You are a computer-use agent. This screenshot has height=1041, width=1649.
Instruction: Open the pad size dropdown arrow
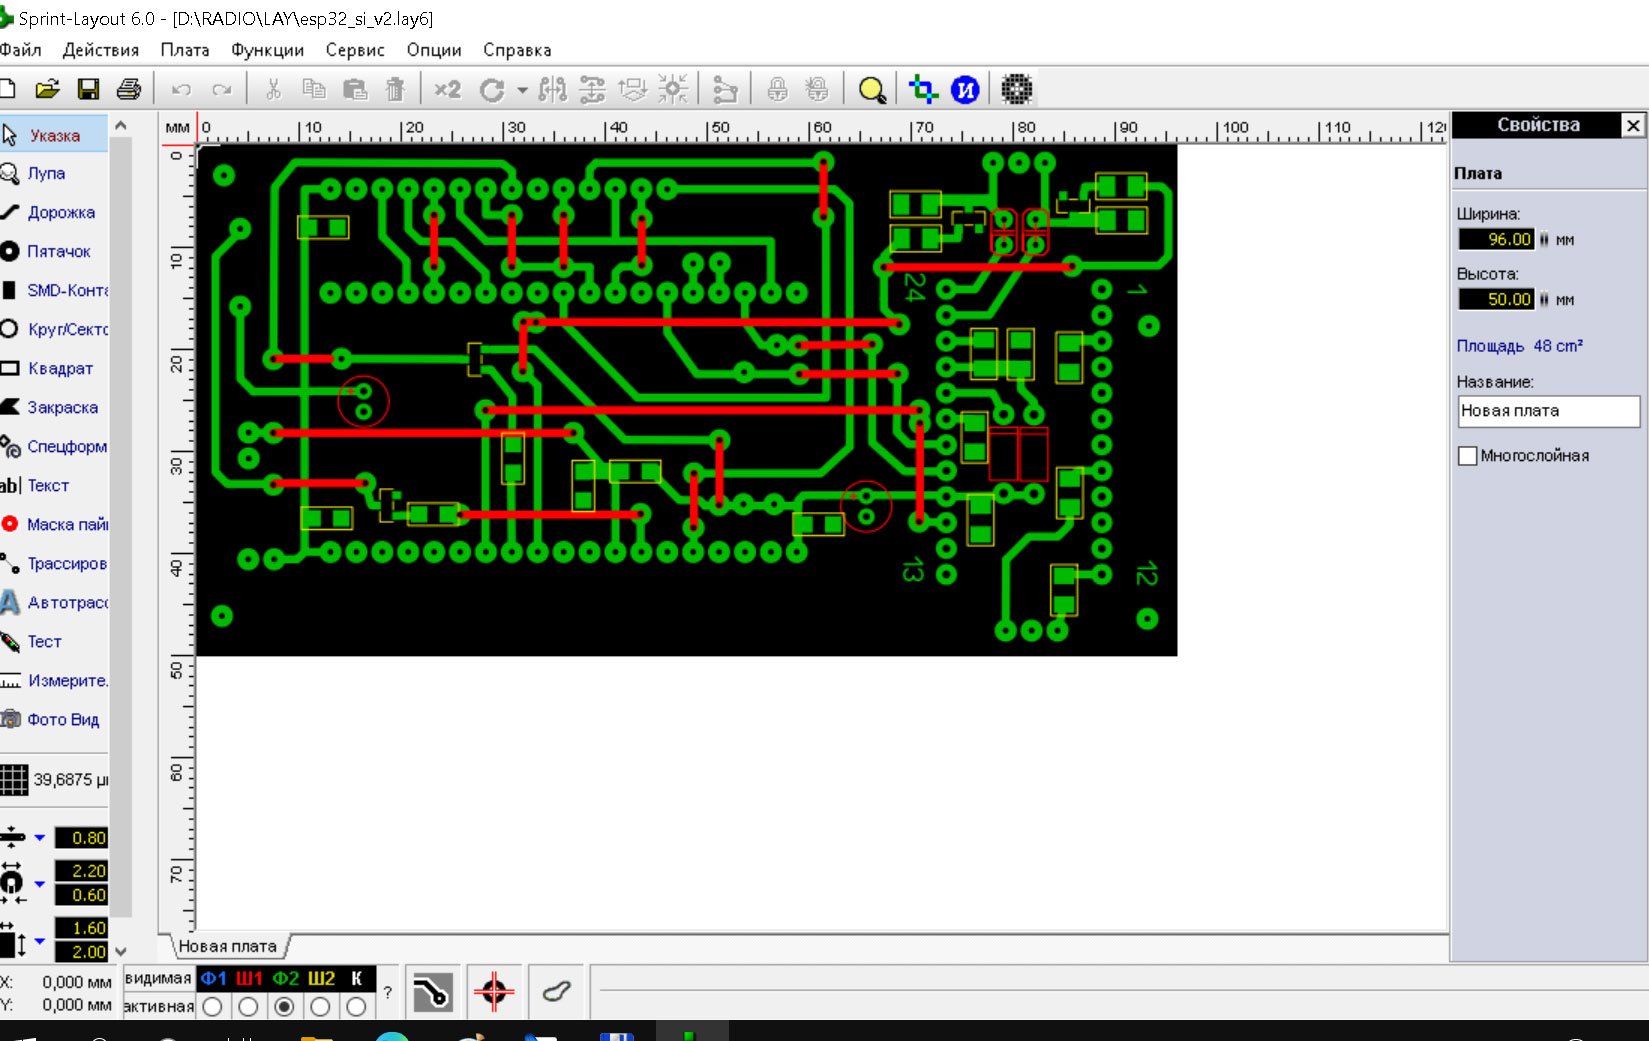pyautogui.click(x=40, y=883)
